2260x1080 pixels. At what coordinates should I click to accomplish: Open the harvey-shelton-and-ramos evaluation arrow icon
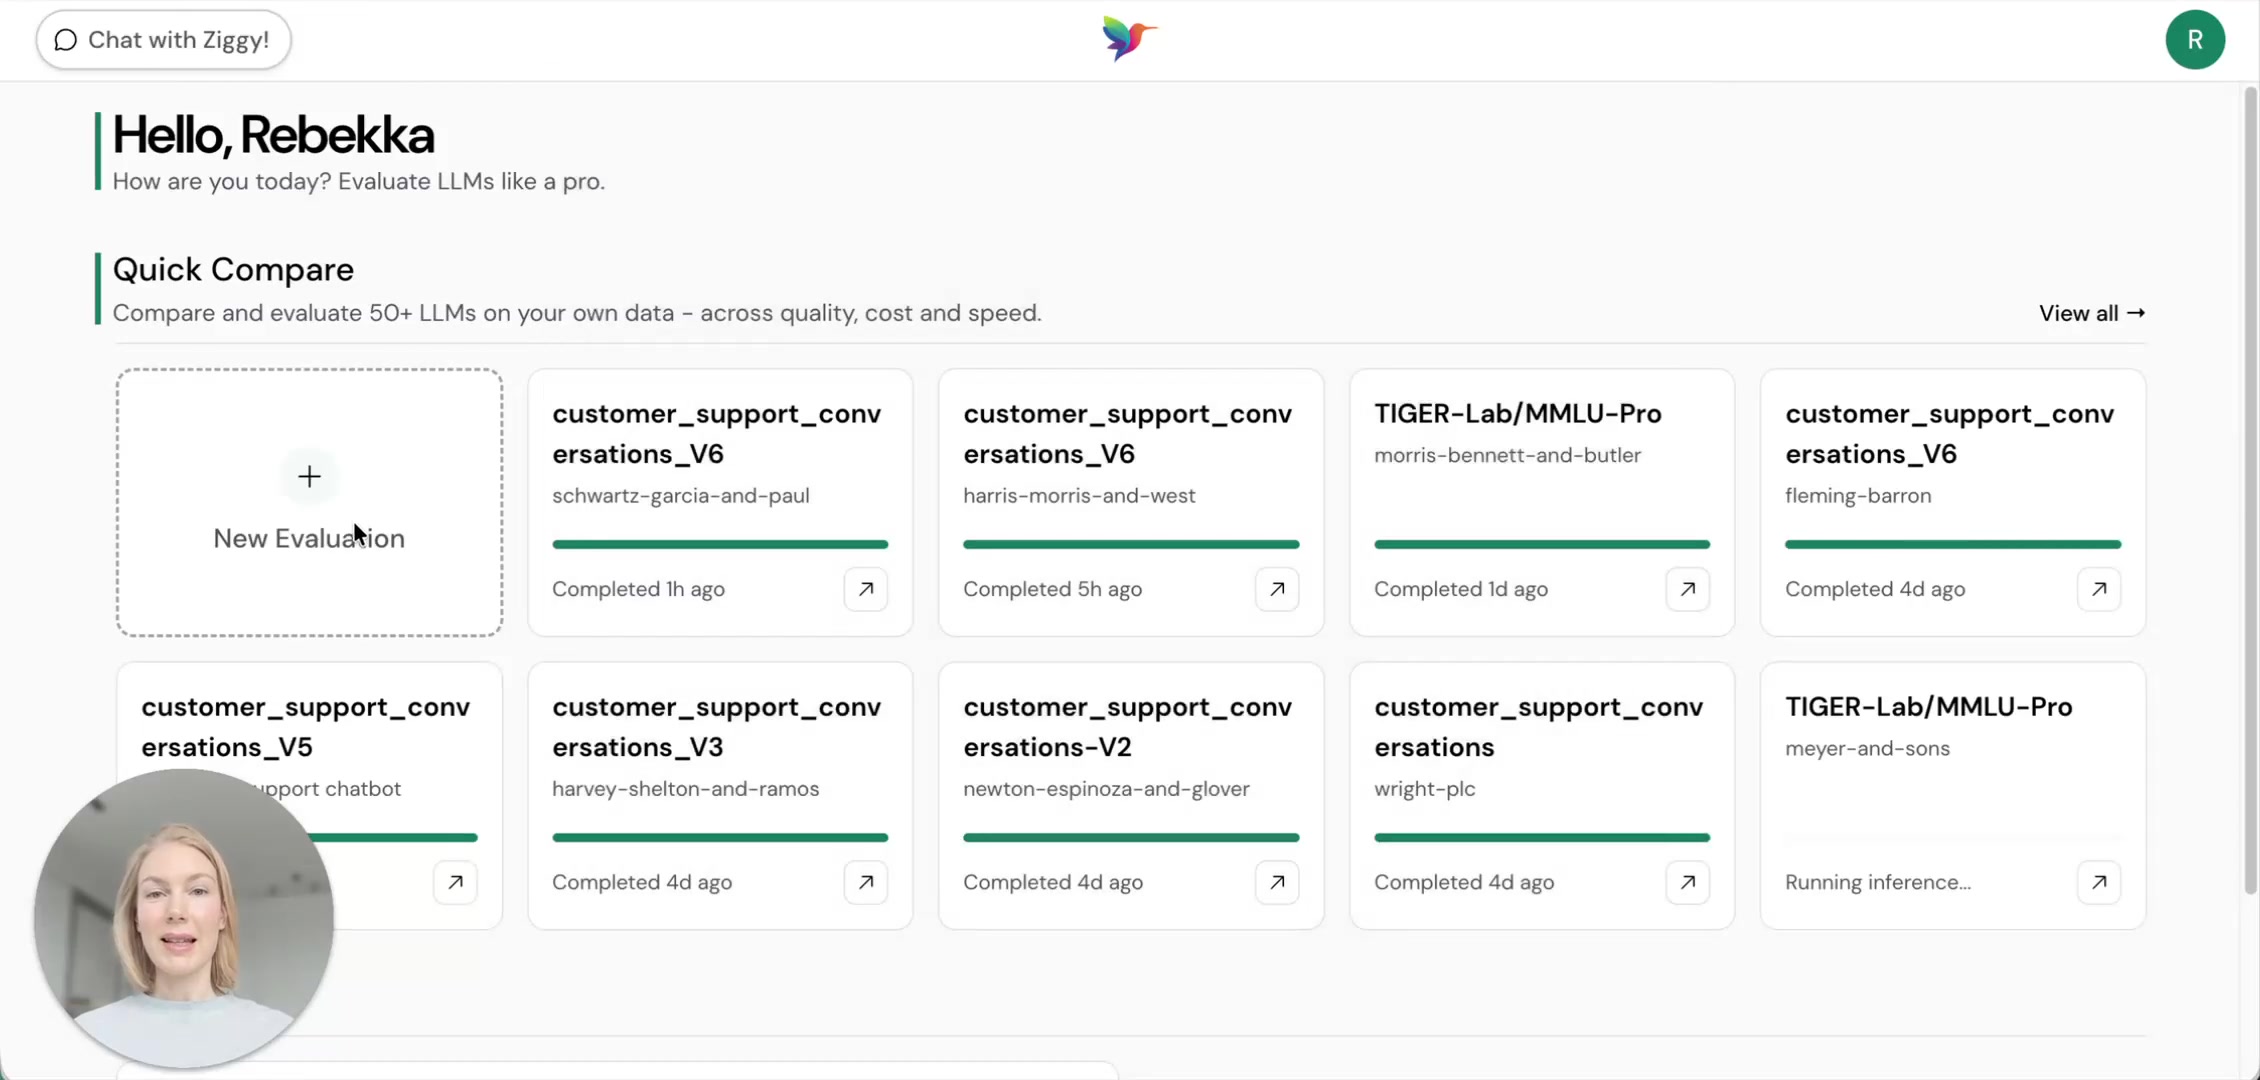click(x=866, y=882)
